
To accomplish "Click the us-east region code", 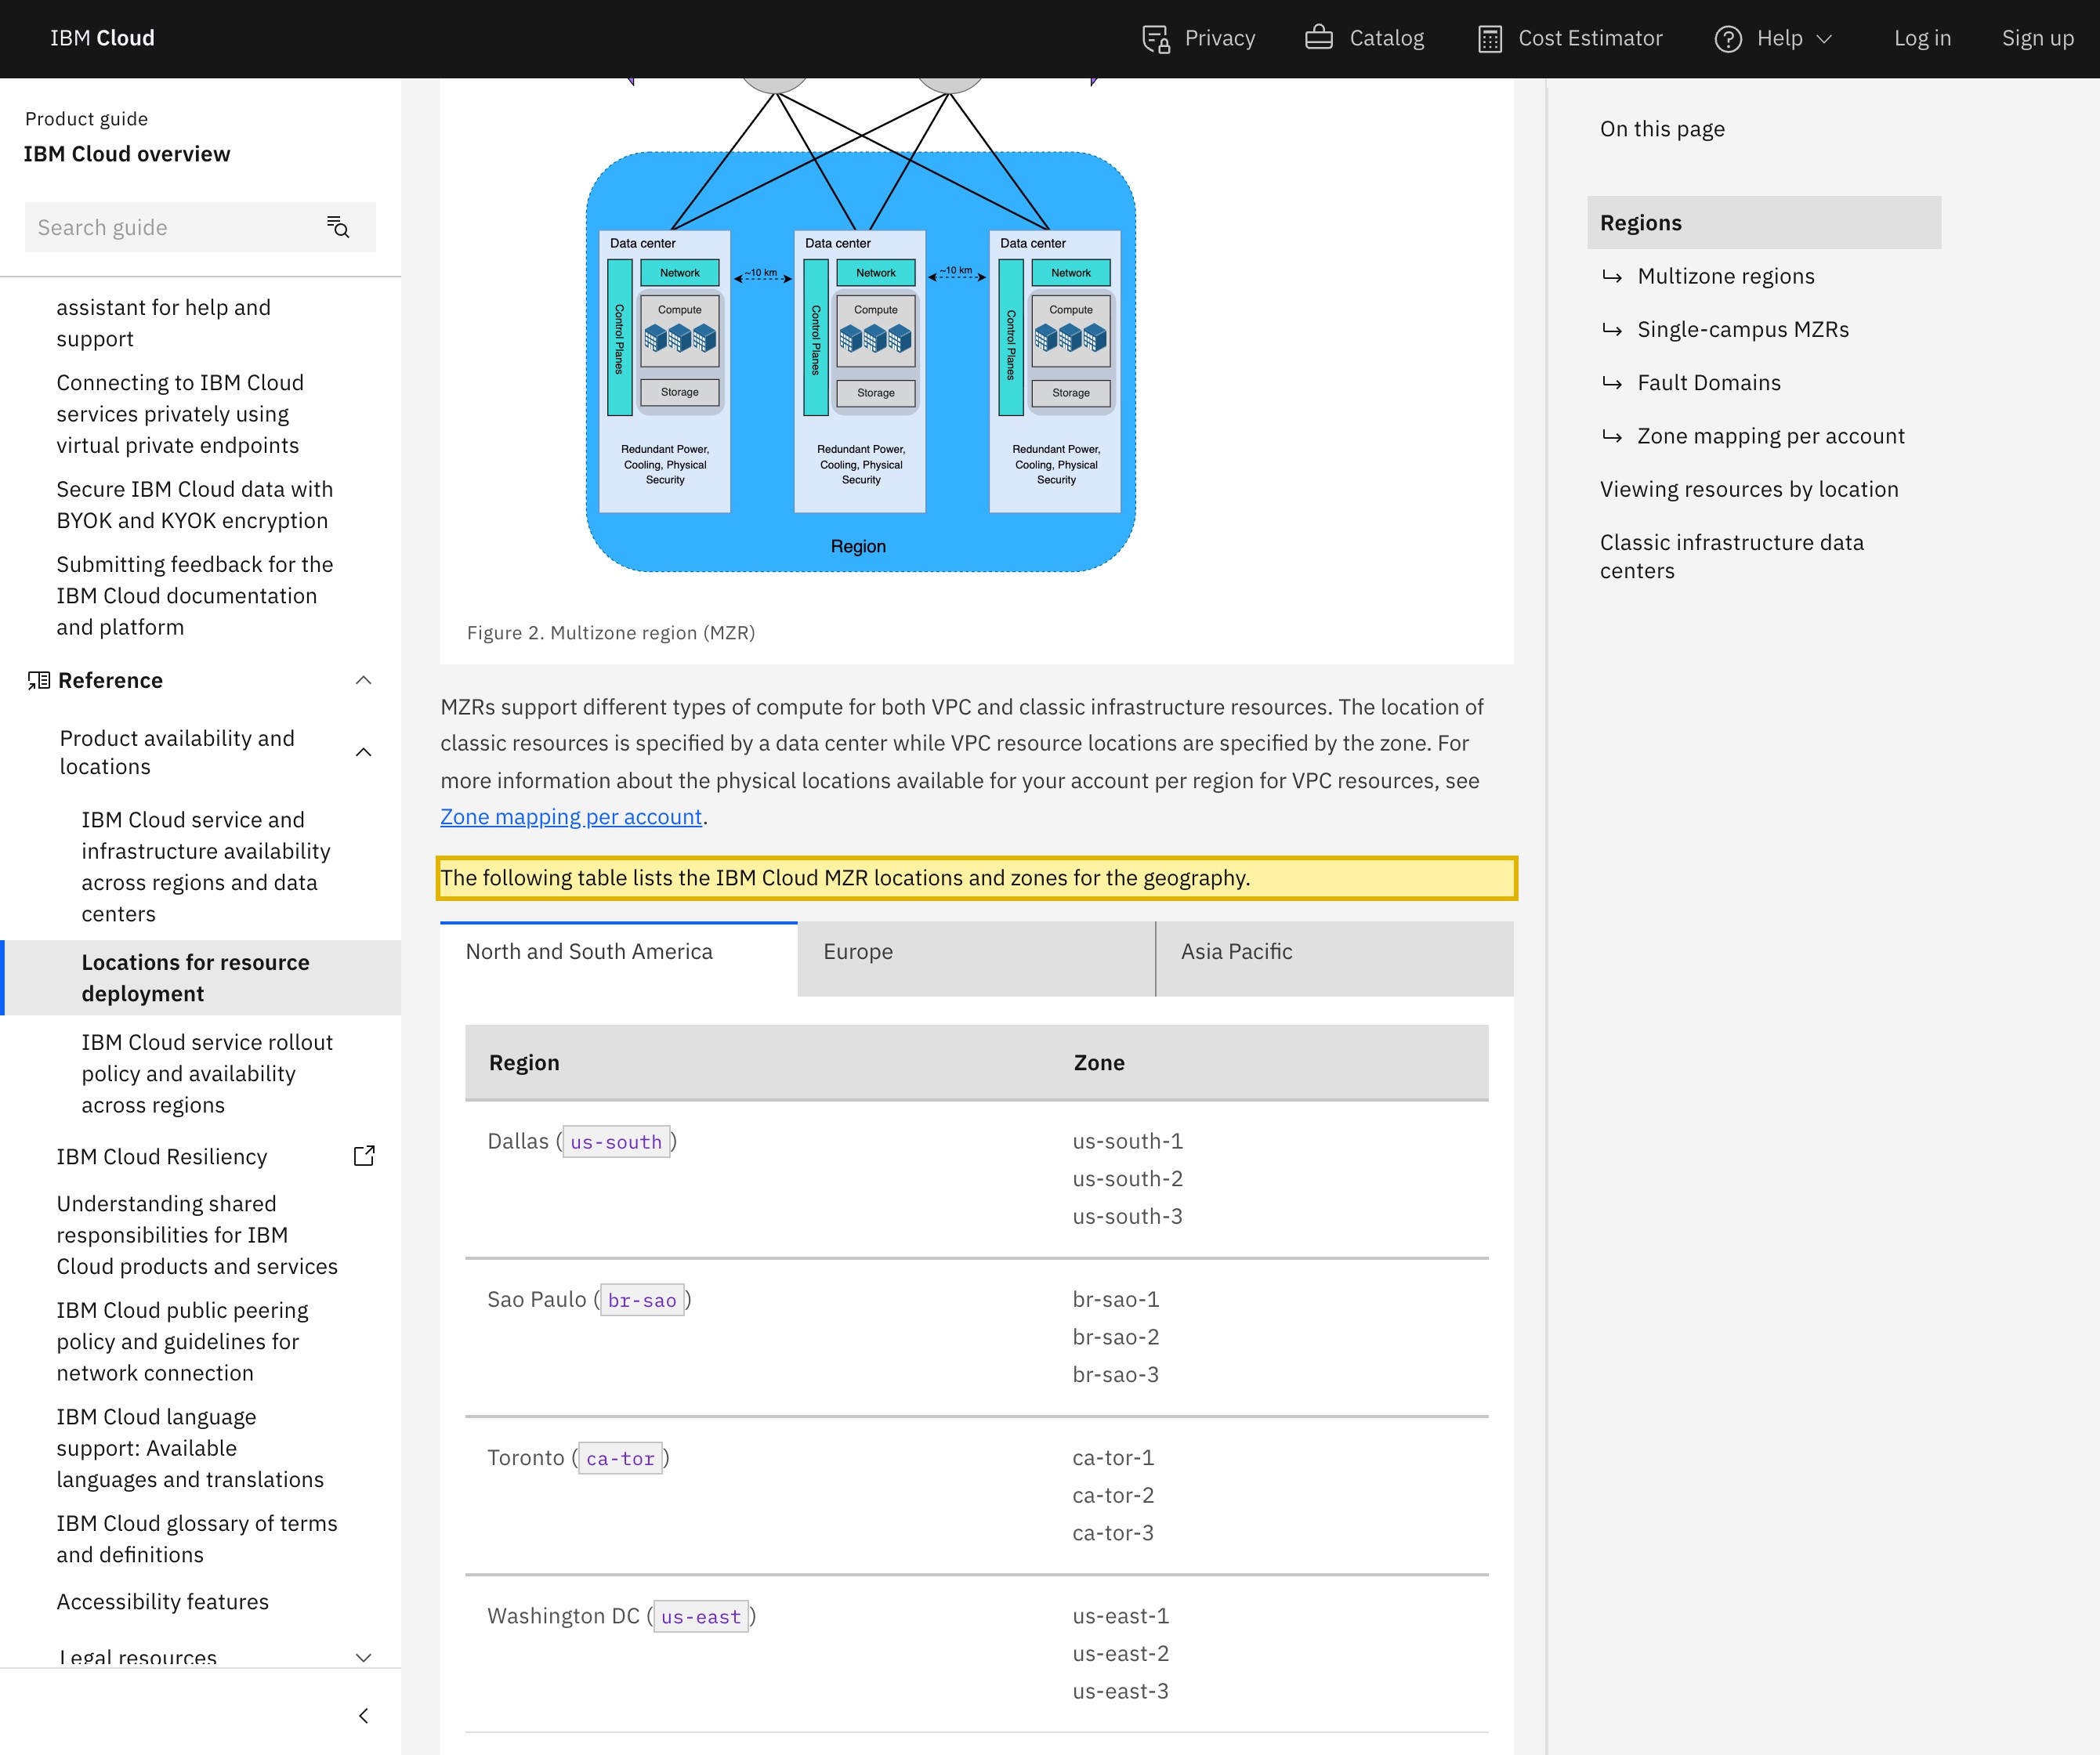I will [x=701, y=1617].
